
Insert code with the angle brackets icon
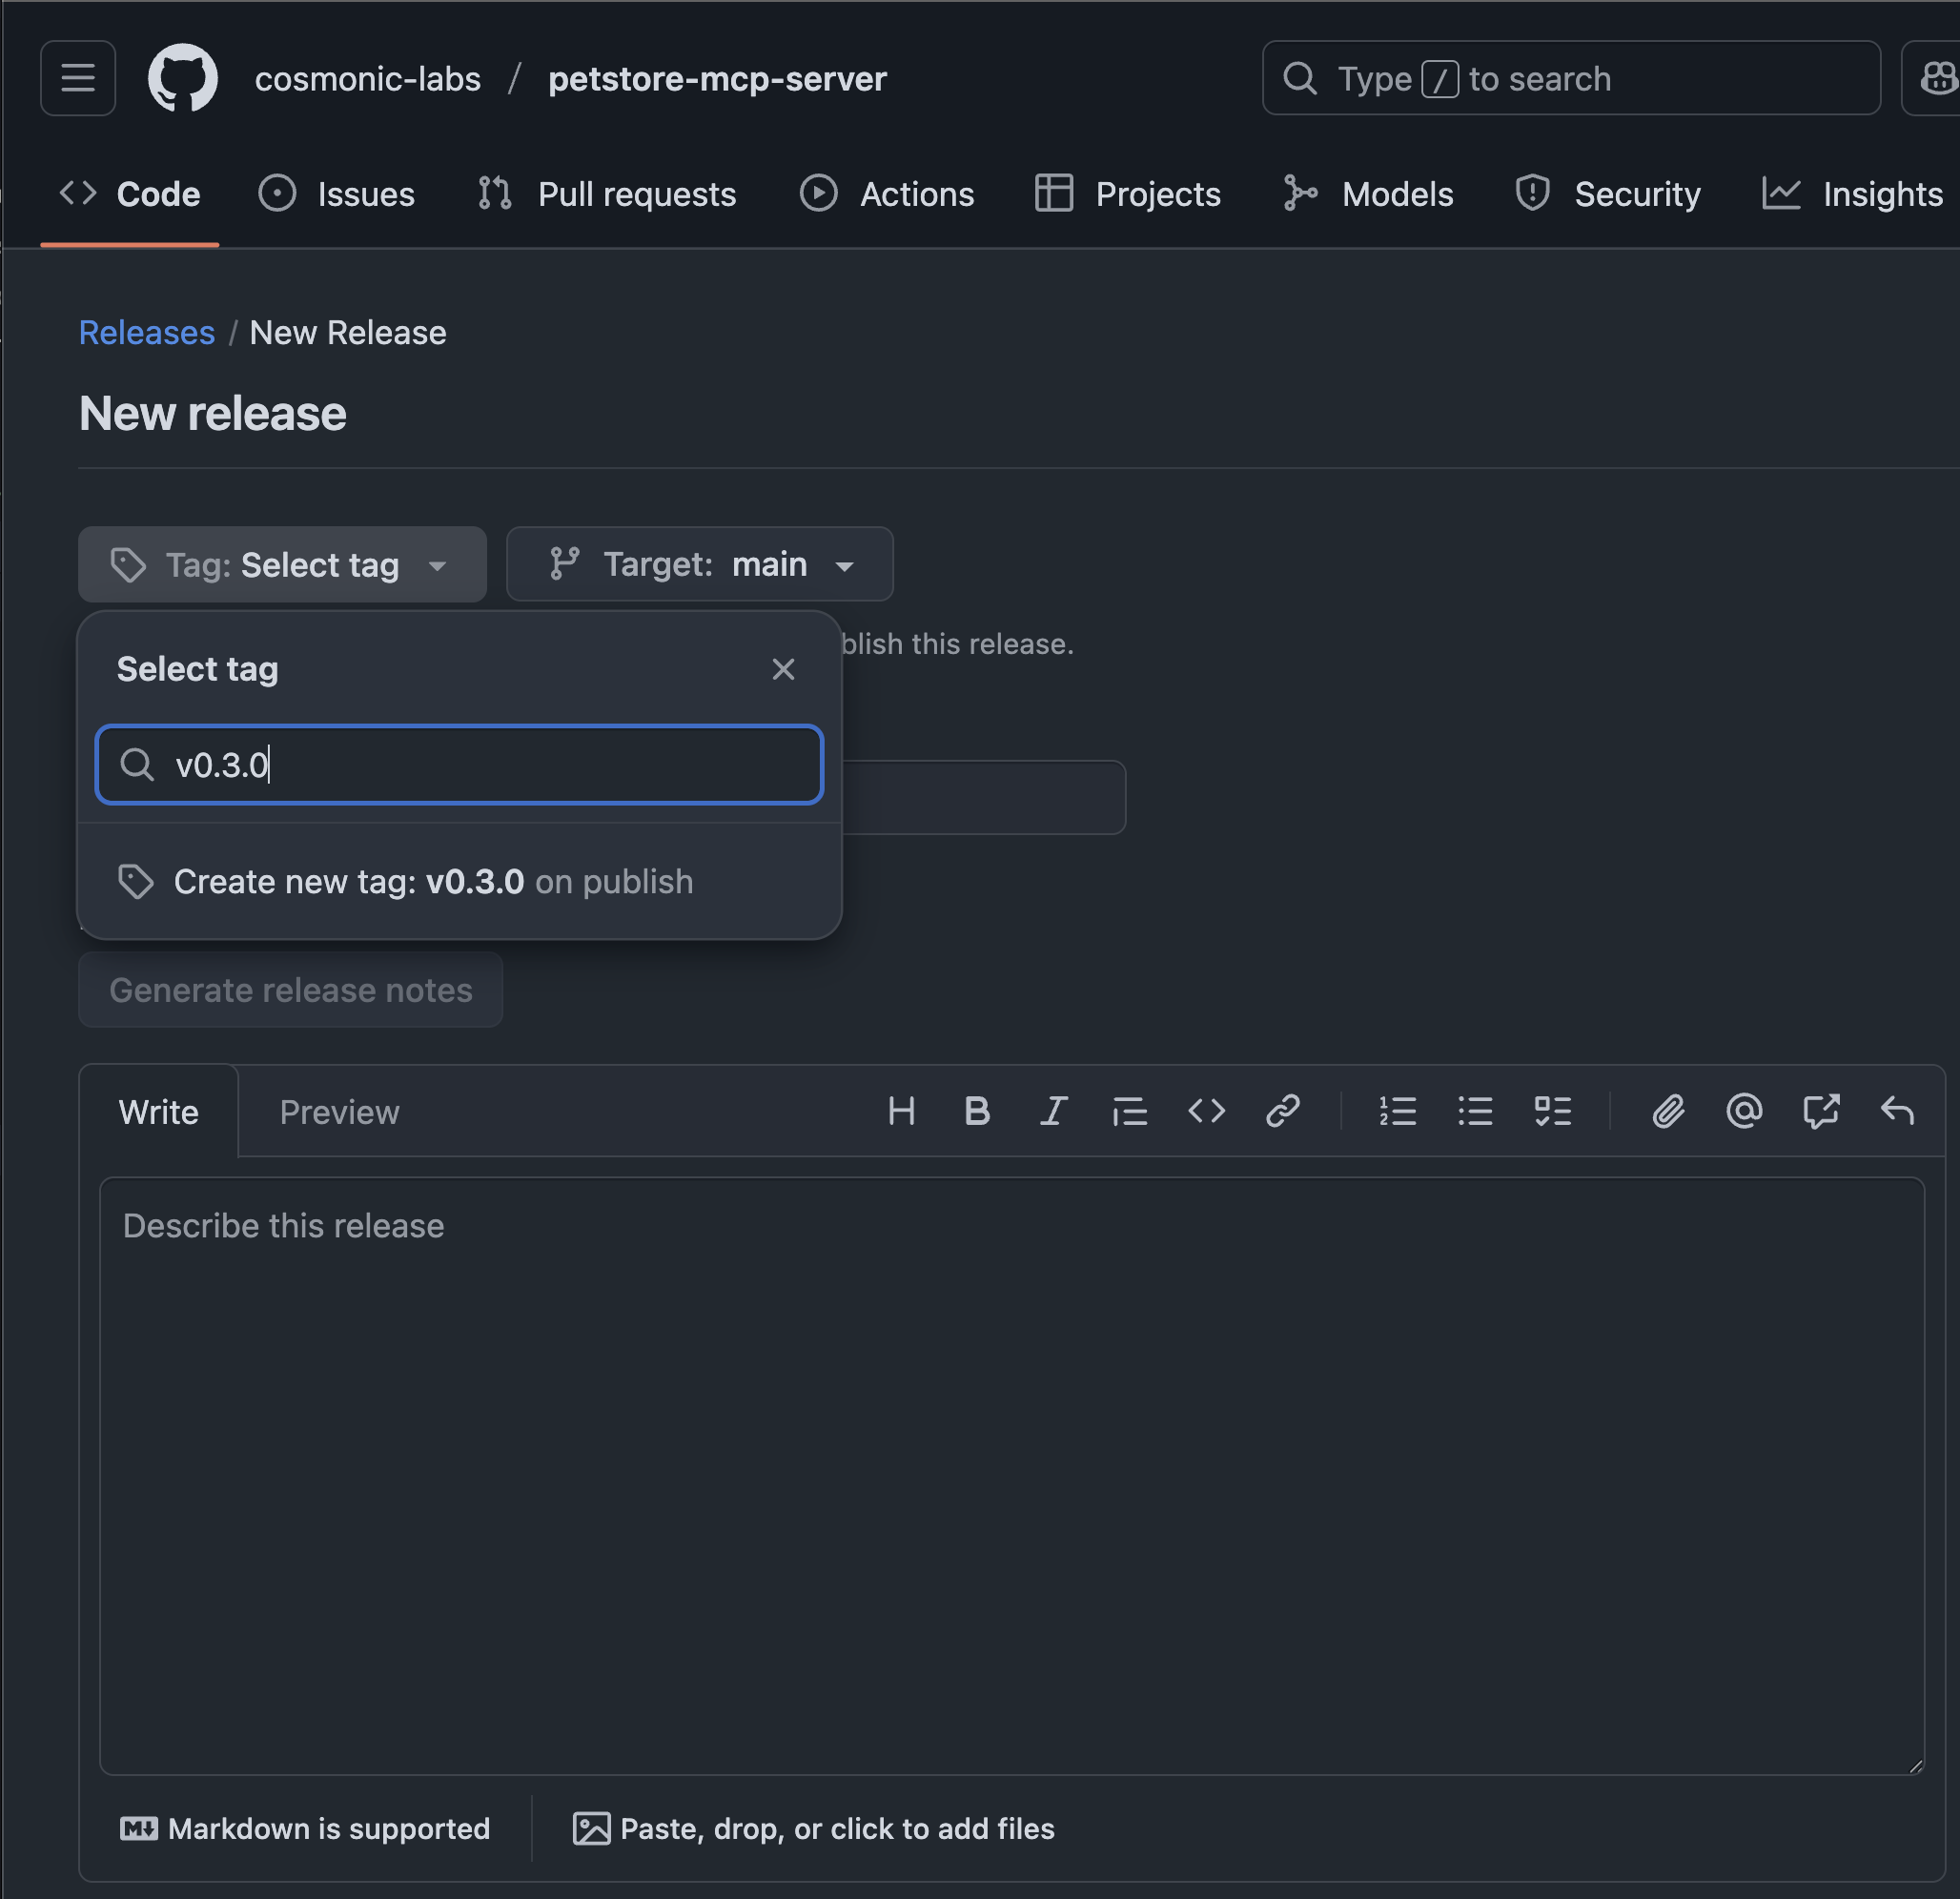point(1206,1111)
